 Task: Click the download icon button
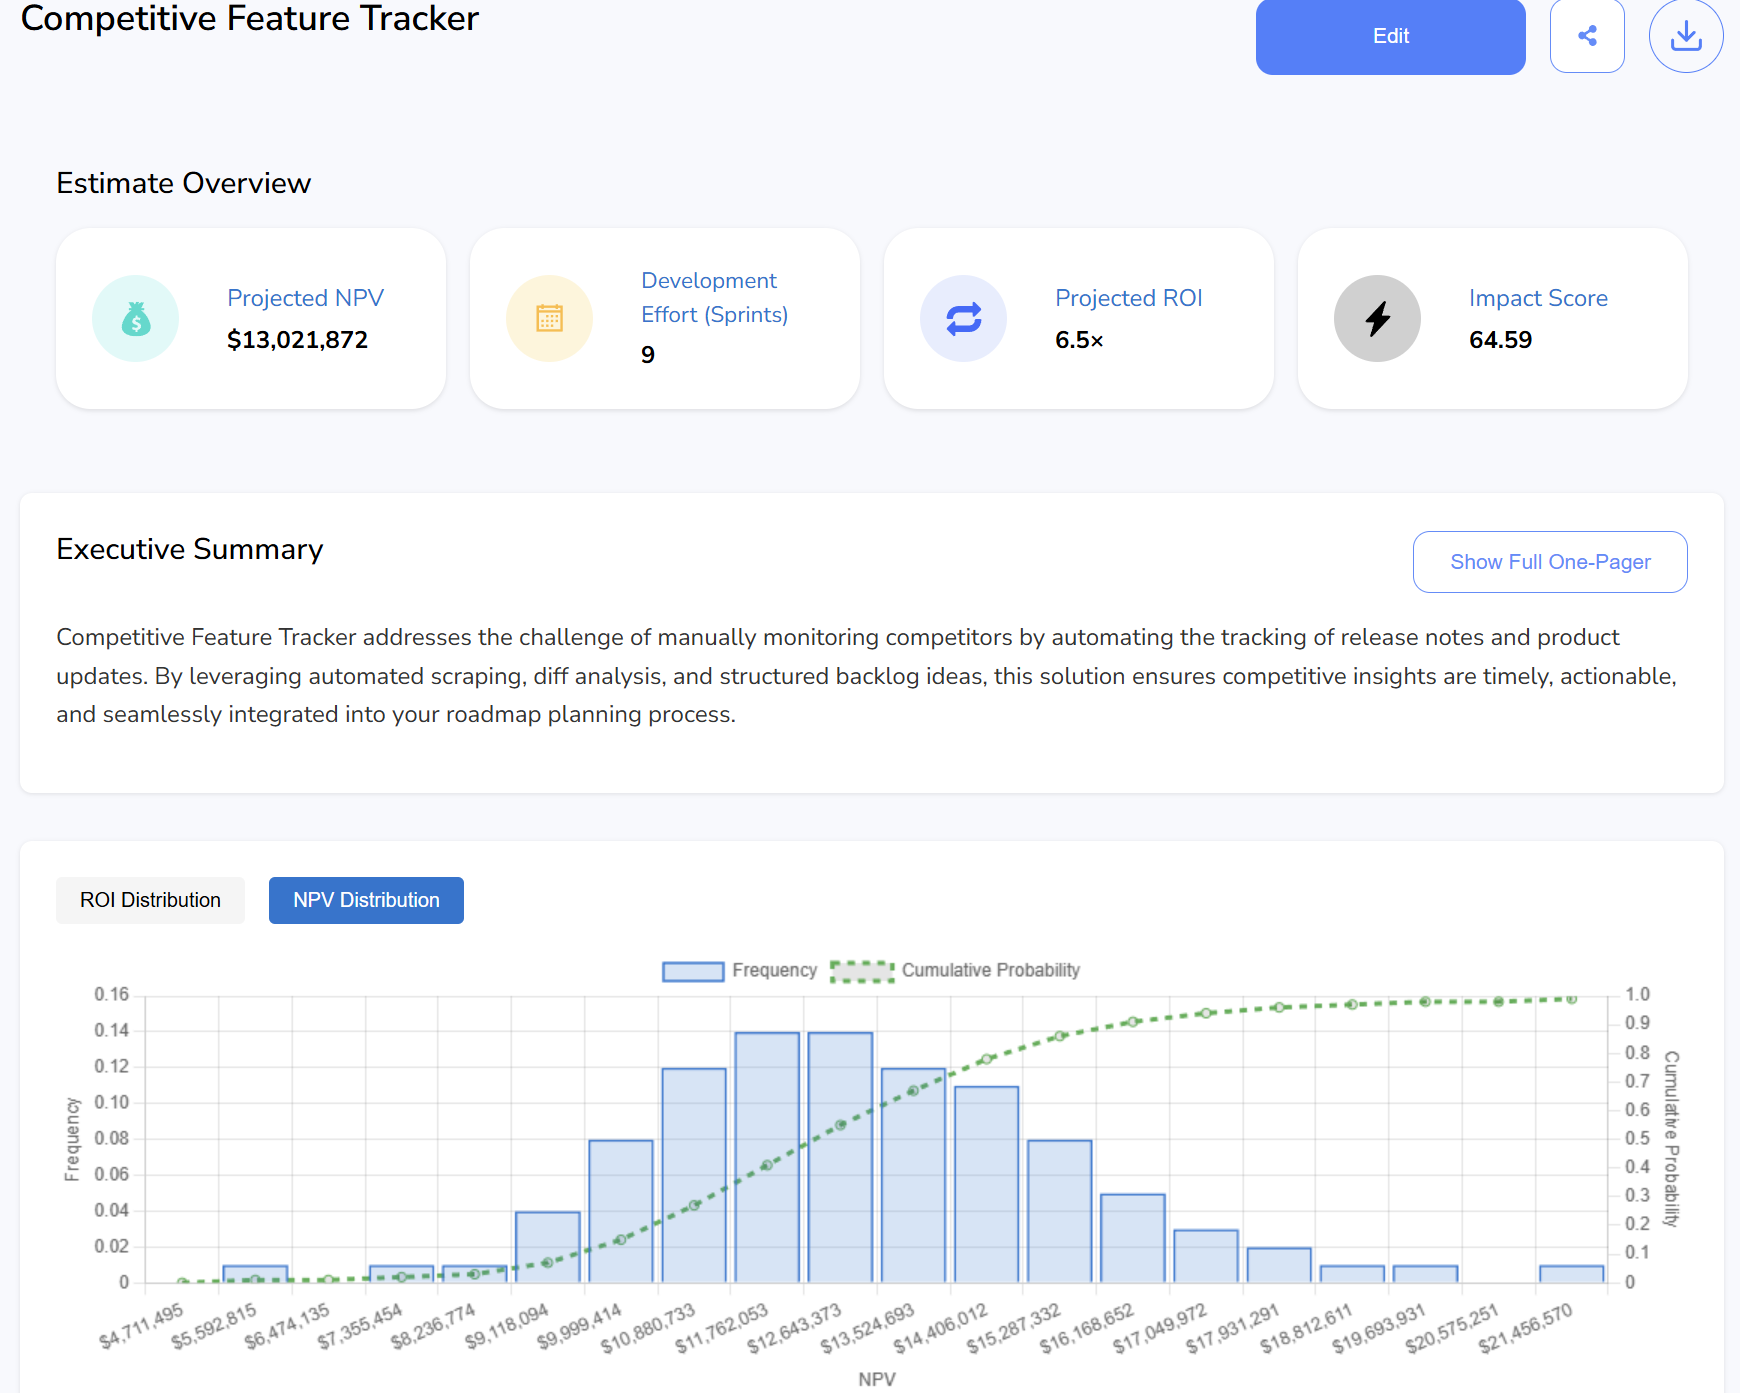pyautogui.click(x=1686, y=36)
